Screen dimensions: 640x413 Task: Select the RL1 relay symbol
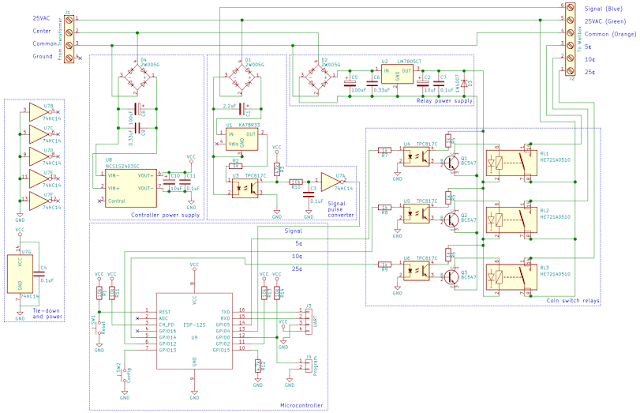pos(511,163)
